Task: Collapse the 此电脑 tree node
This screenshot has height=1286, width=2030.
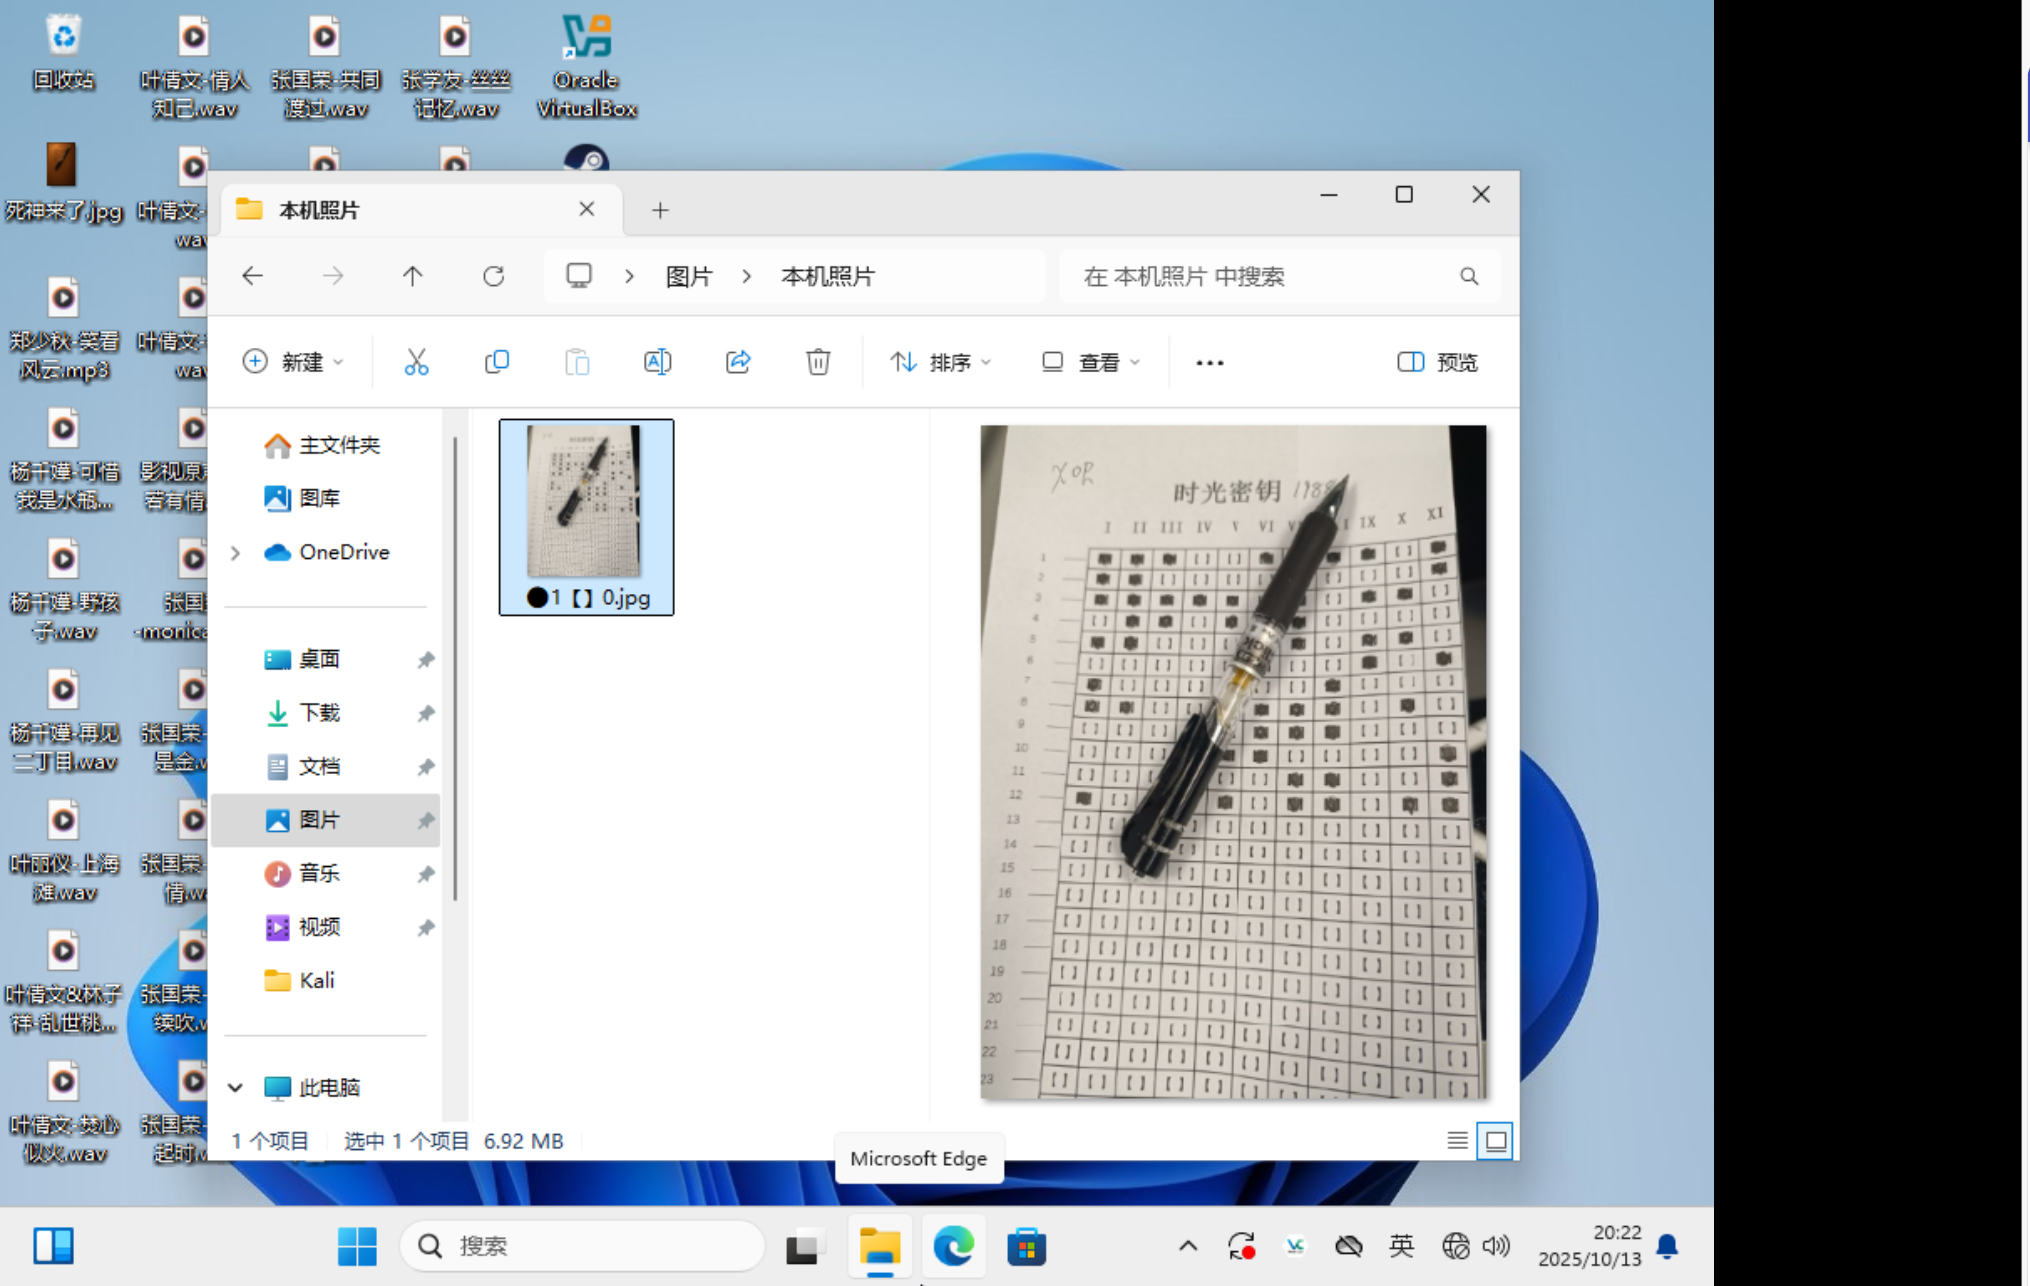Action: click(236, 1088)
